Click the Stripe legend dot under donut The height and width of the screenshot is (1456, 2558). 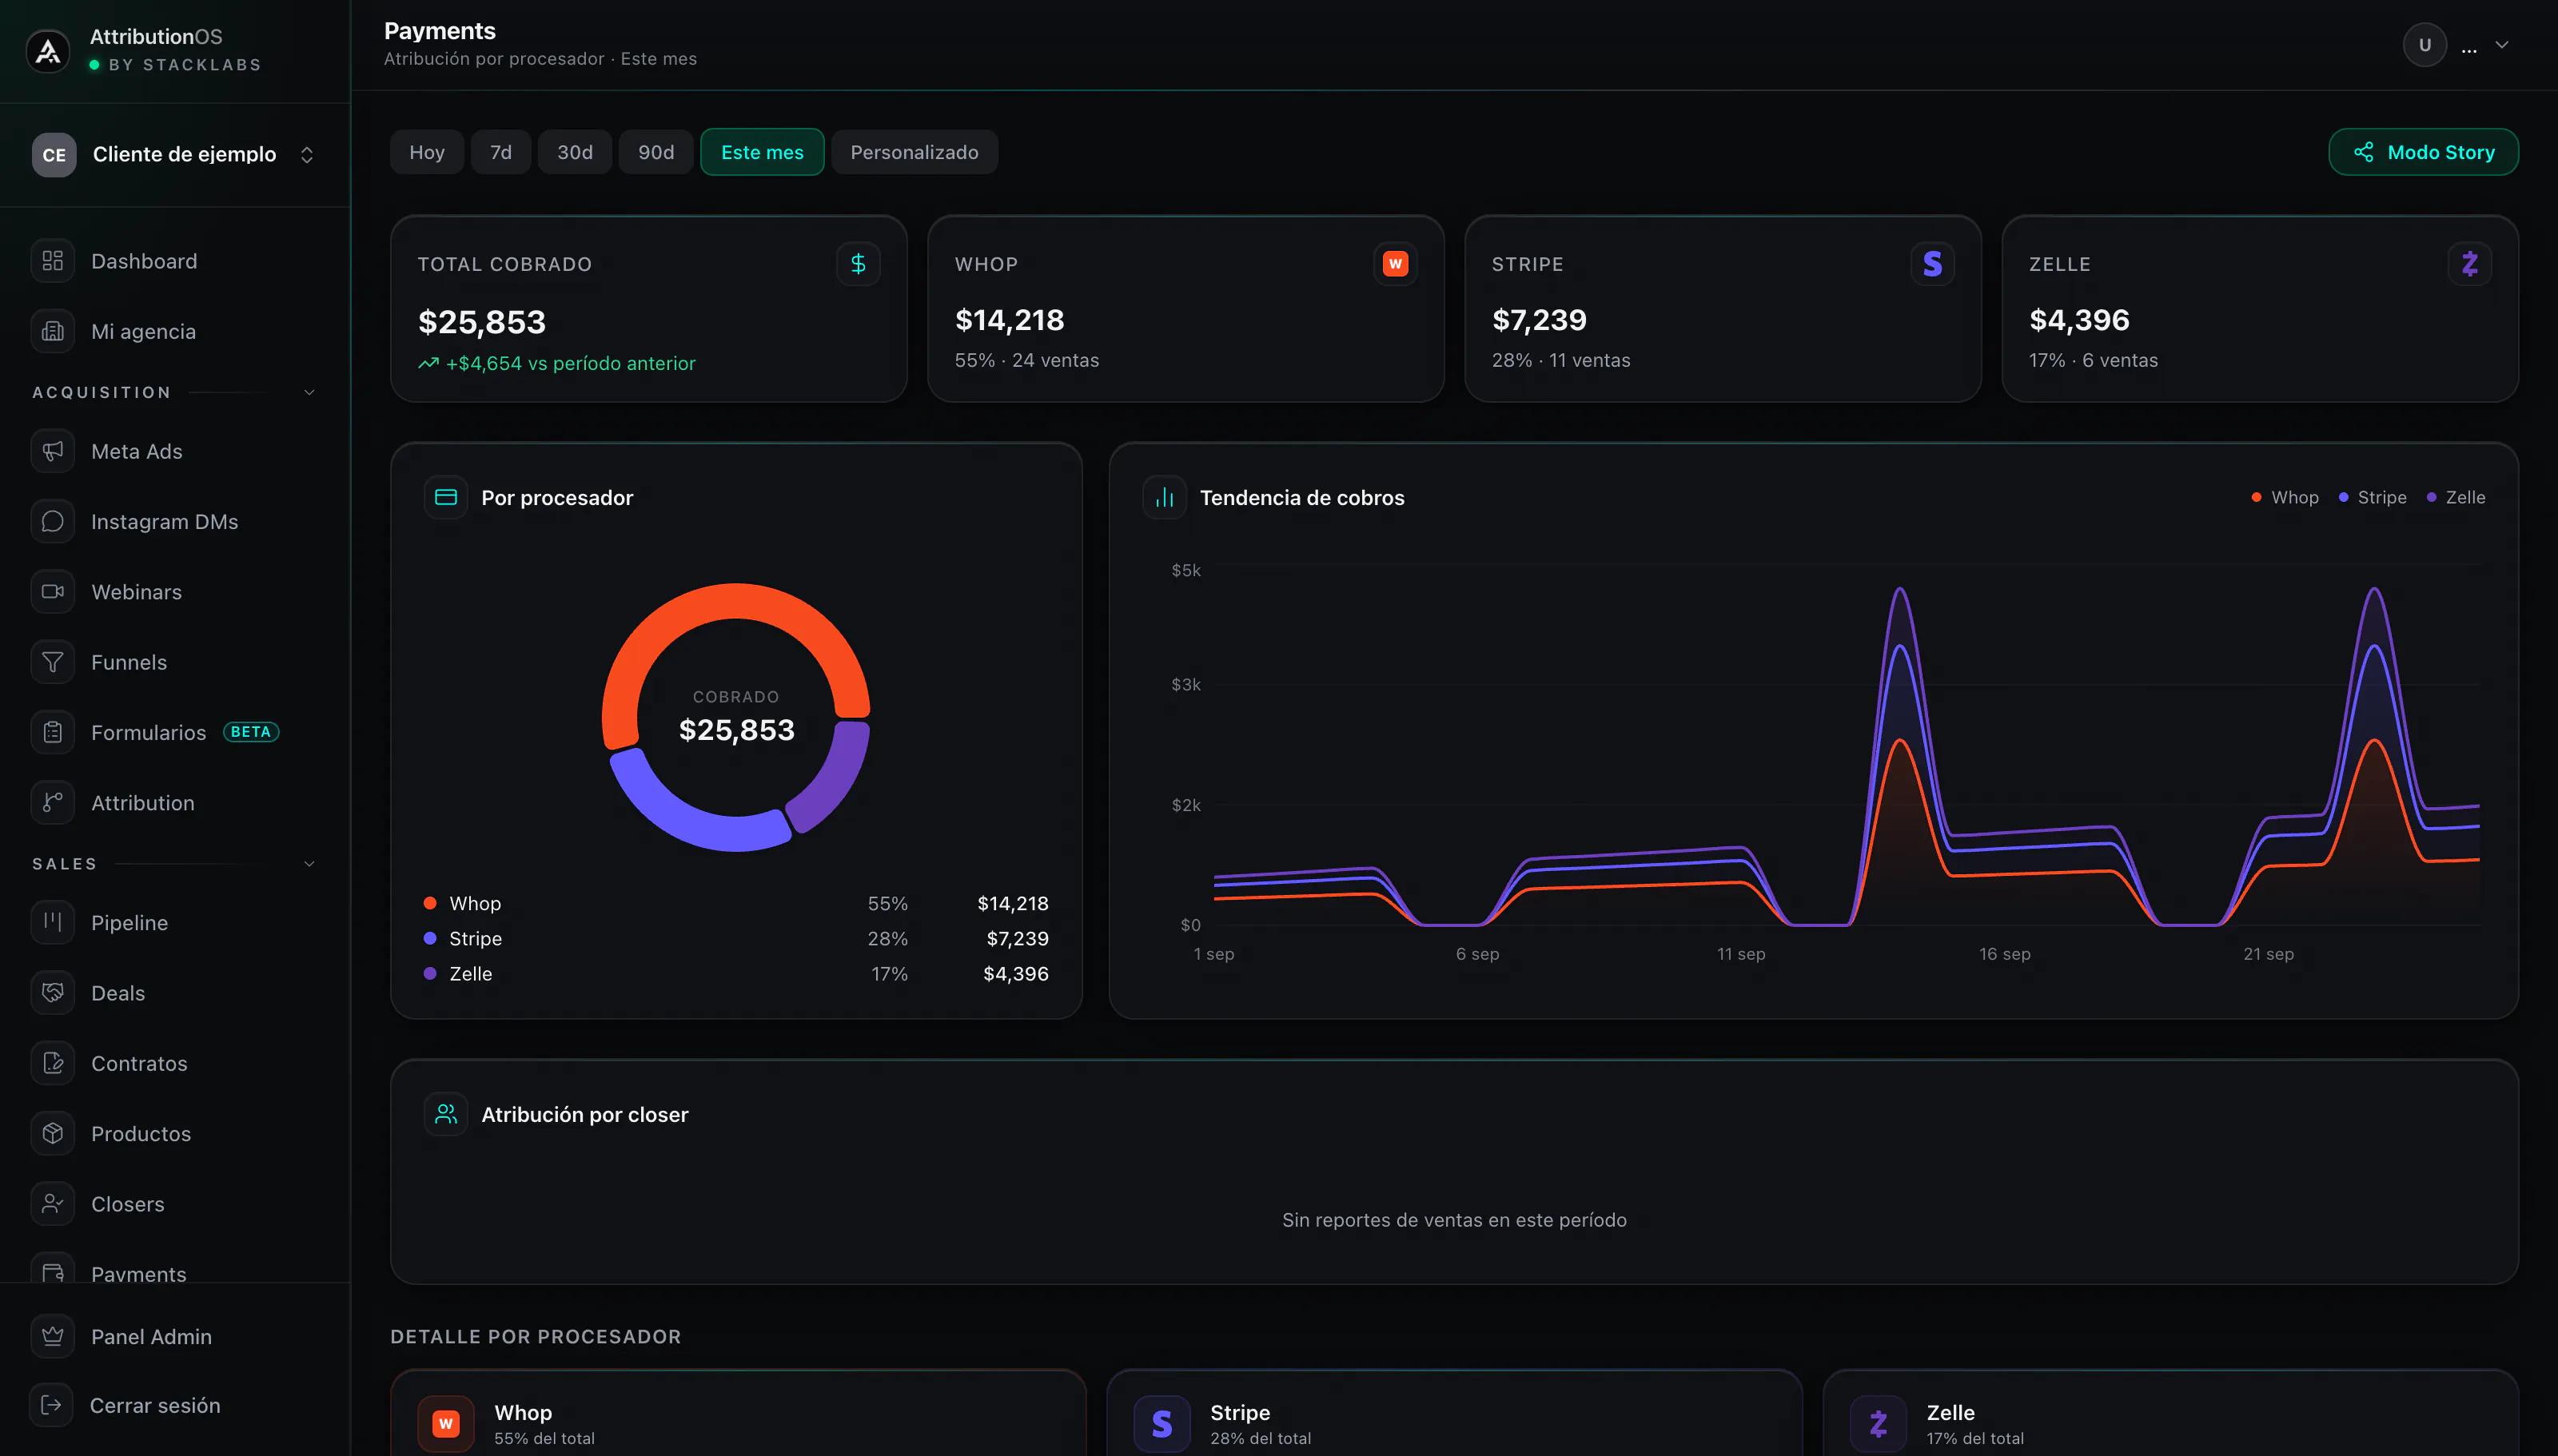pyautogui.click(x=430, y=938)
